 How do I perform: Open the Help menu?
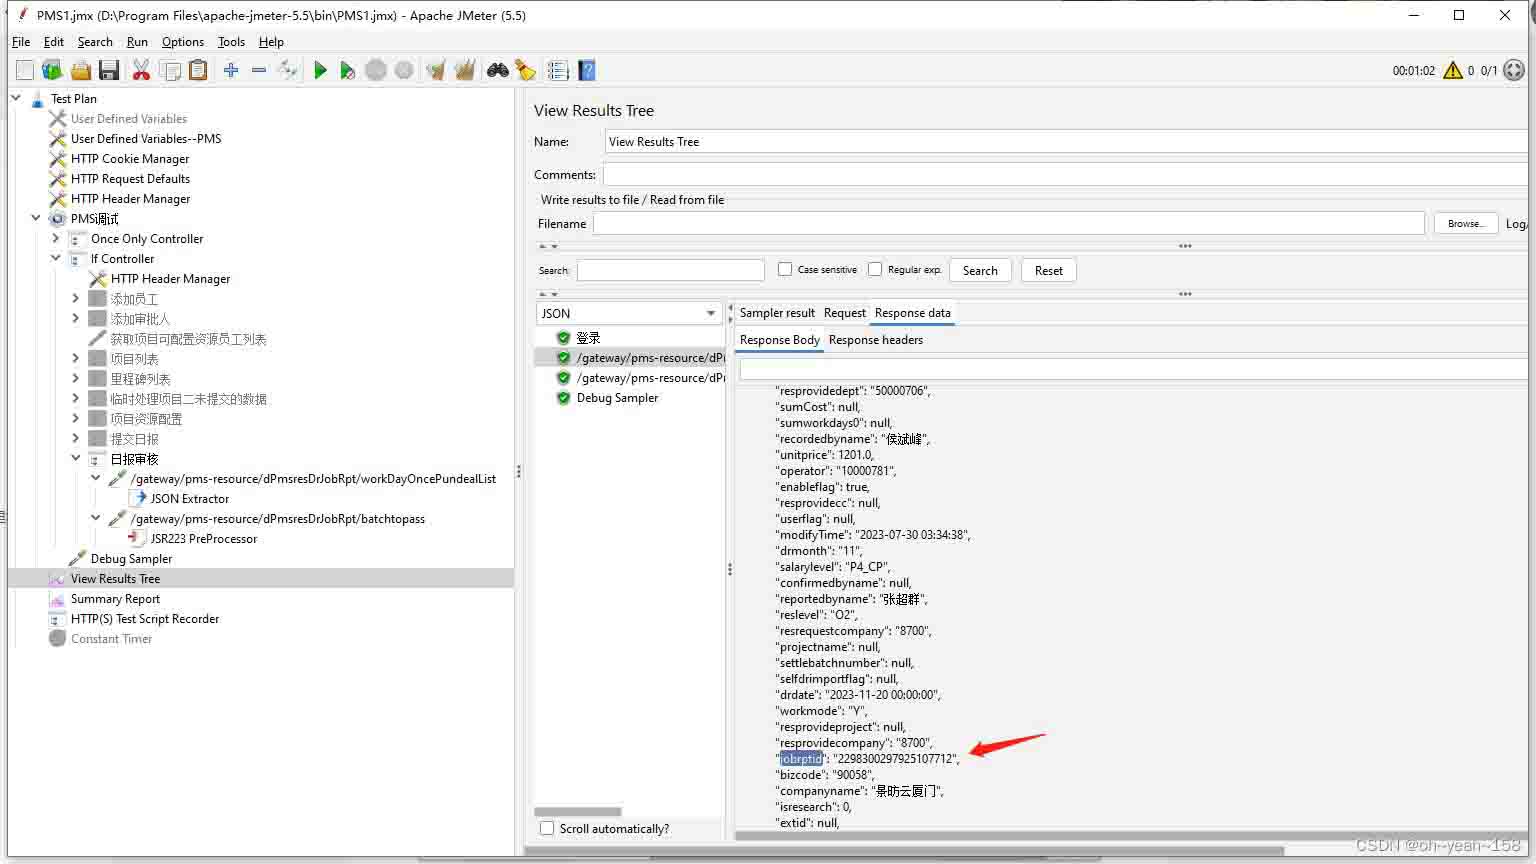tap(271, 42)
